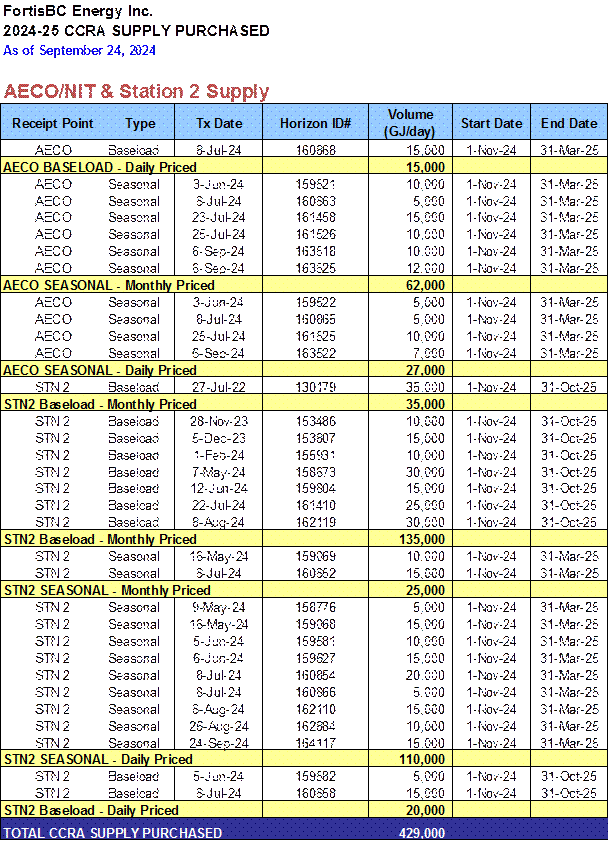Select 'AECO BASELOAD - Daily Priced' subtotal label
609x841 pixels.
[100, 167]
